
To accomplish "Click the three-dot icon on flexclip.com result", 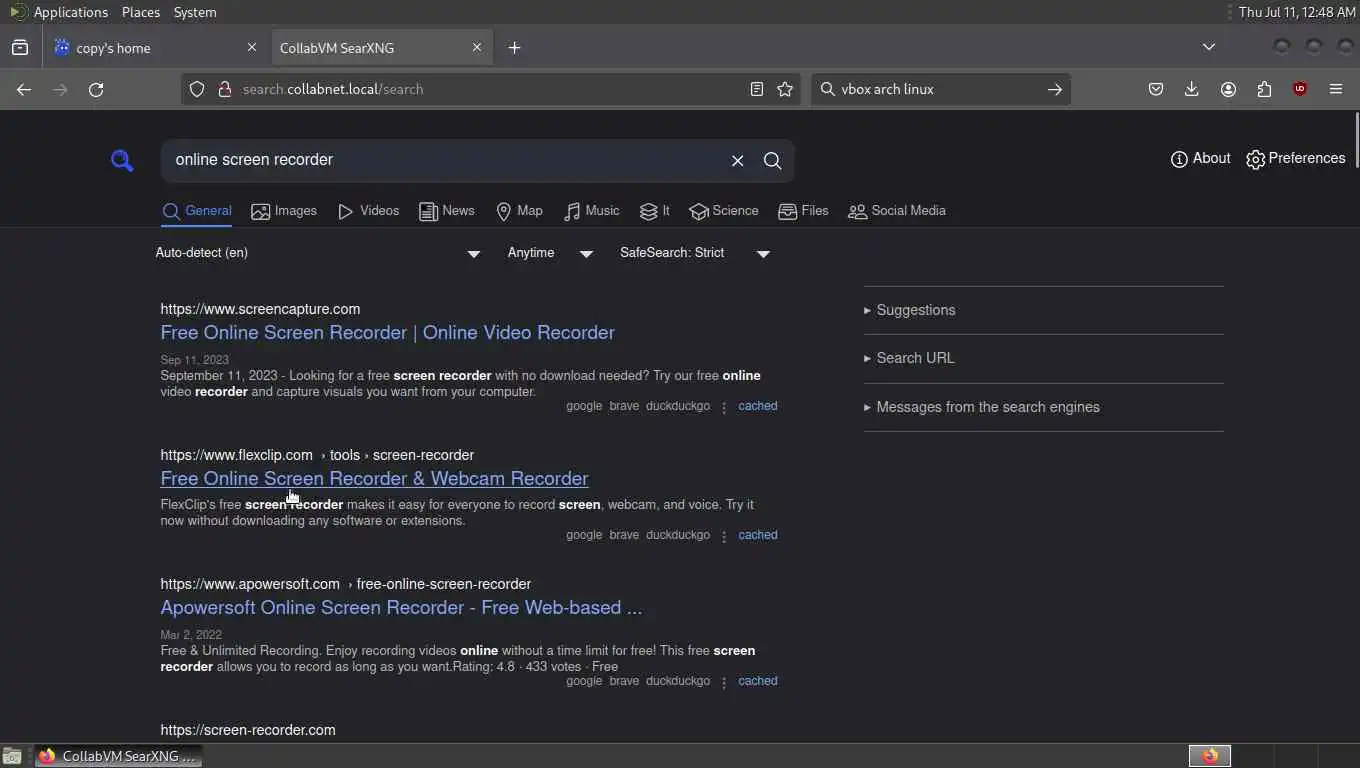I will click(x=724, y=536).
